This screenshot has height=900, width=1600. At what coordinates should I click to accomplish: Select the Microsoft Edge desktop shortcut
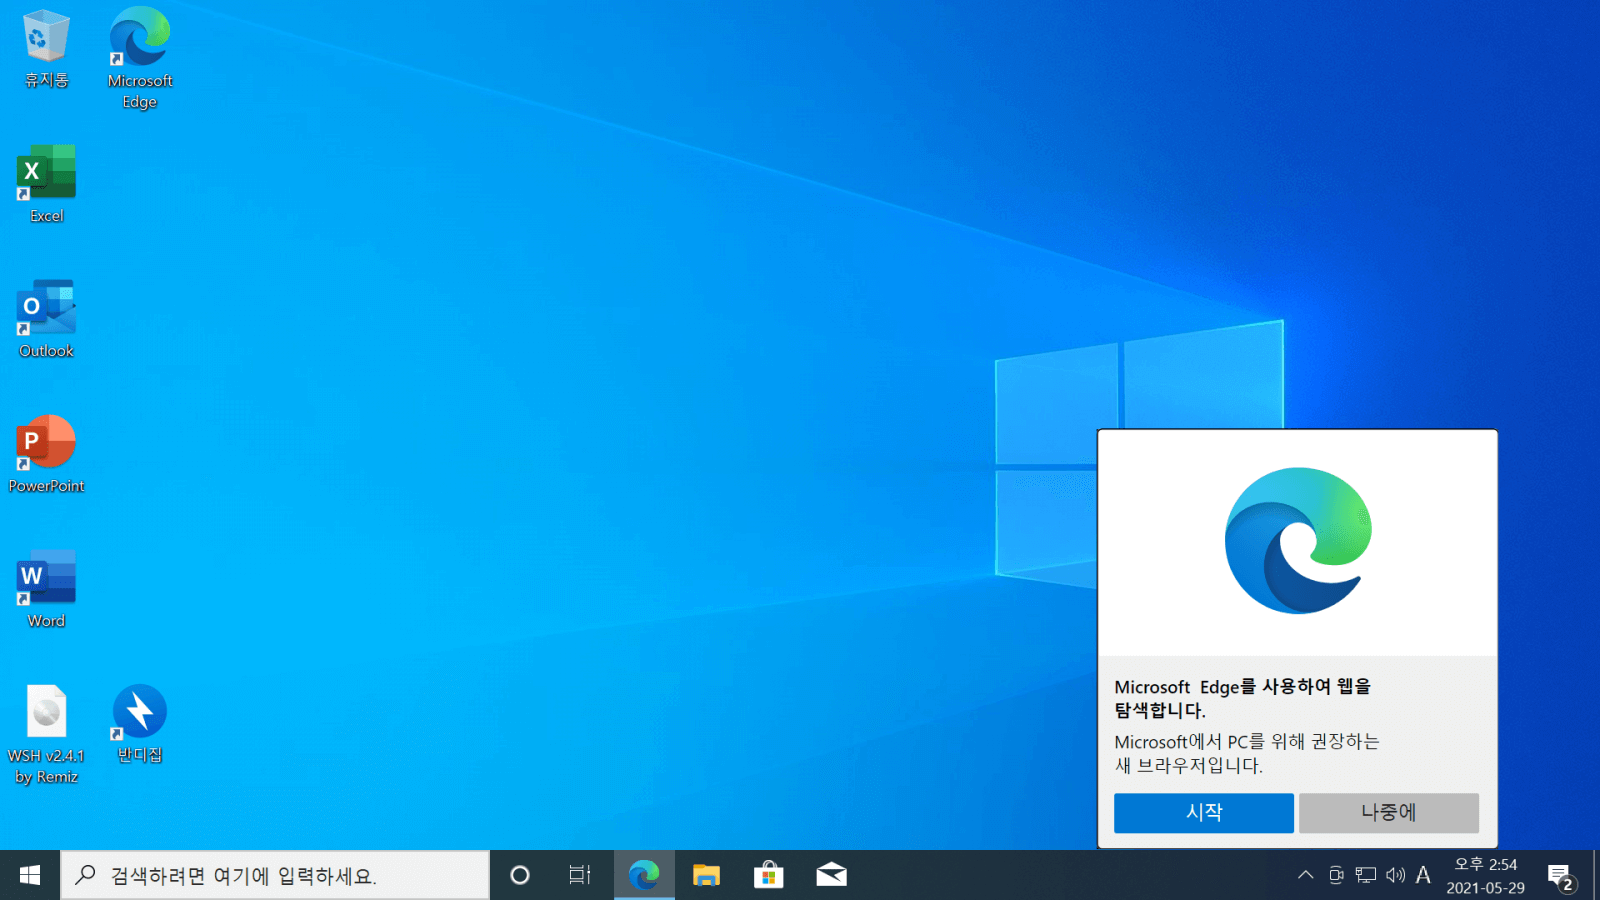coord(140,58)
